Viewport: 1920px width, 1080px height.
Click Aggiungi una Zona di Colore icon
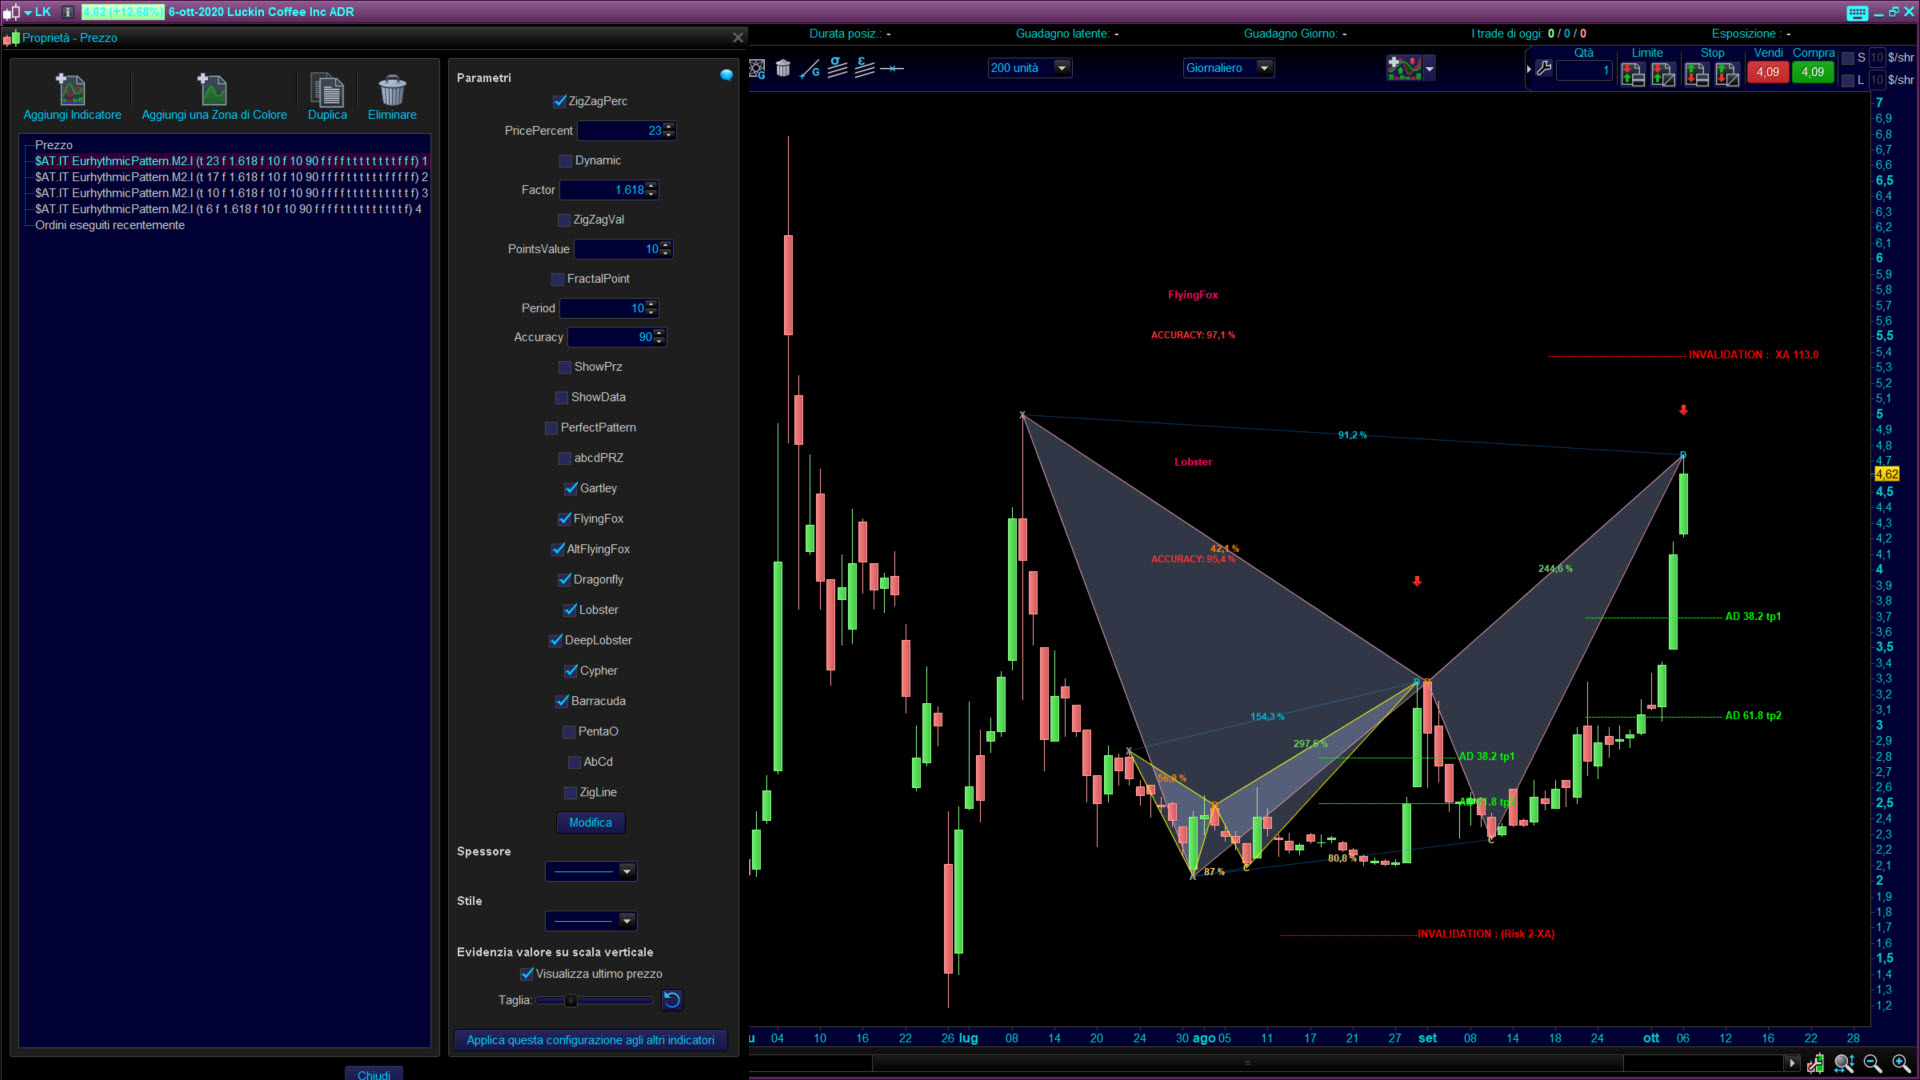click(x=213, y=90)
